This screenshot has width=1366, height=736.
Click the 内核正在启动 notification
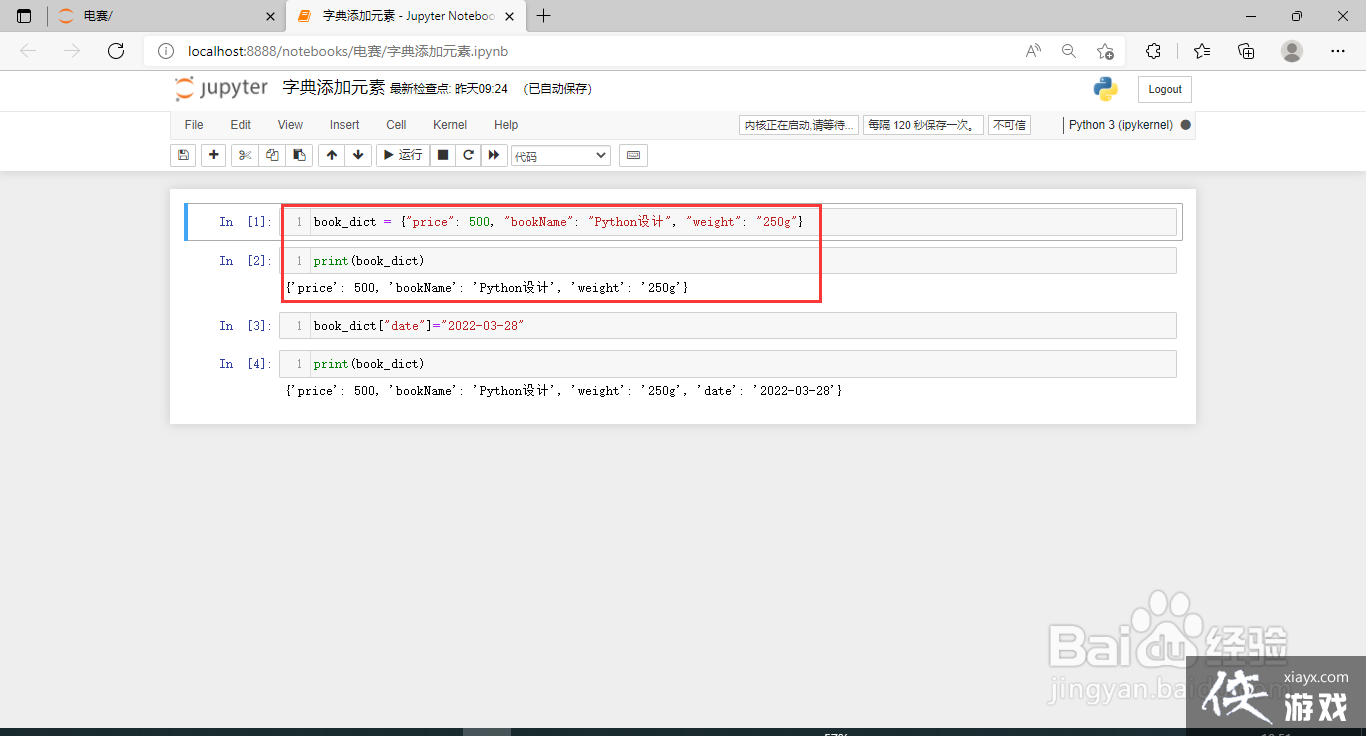(x=799, y=125)
